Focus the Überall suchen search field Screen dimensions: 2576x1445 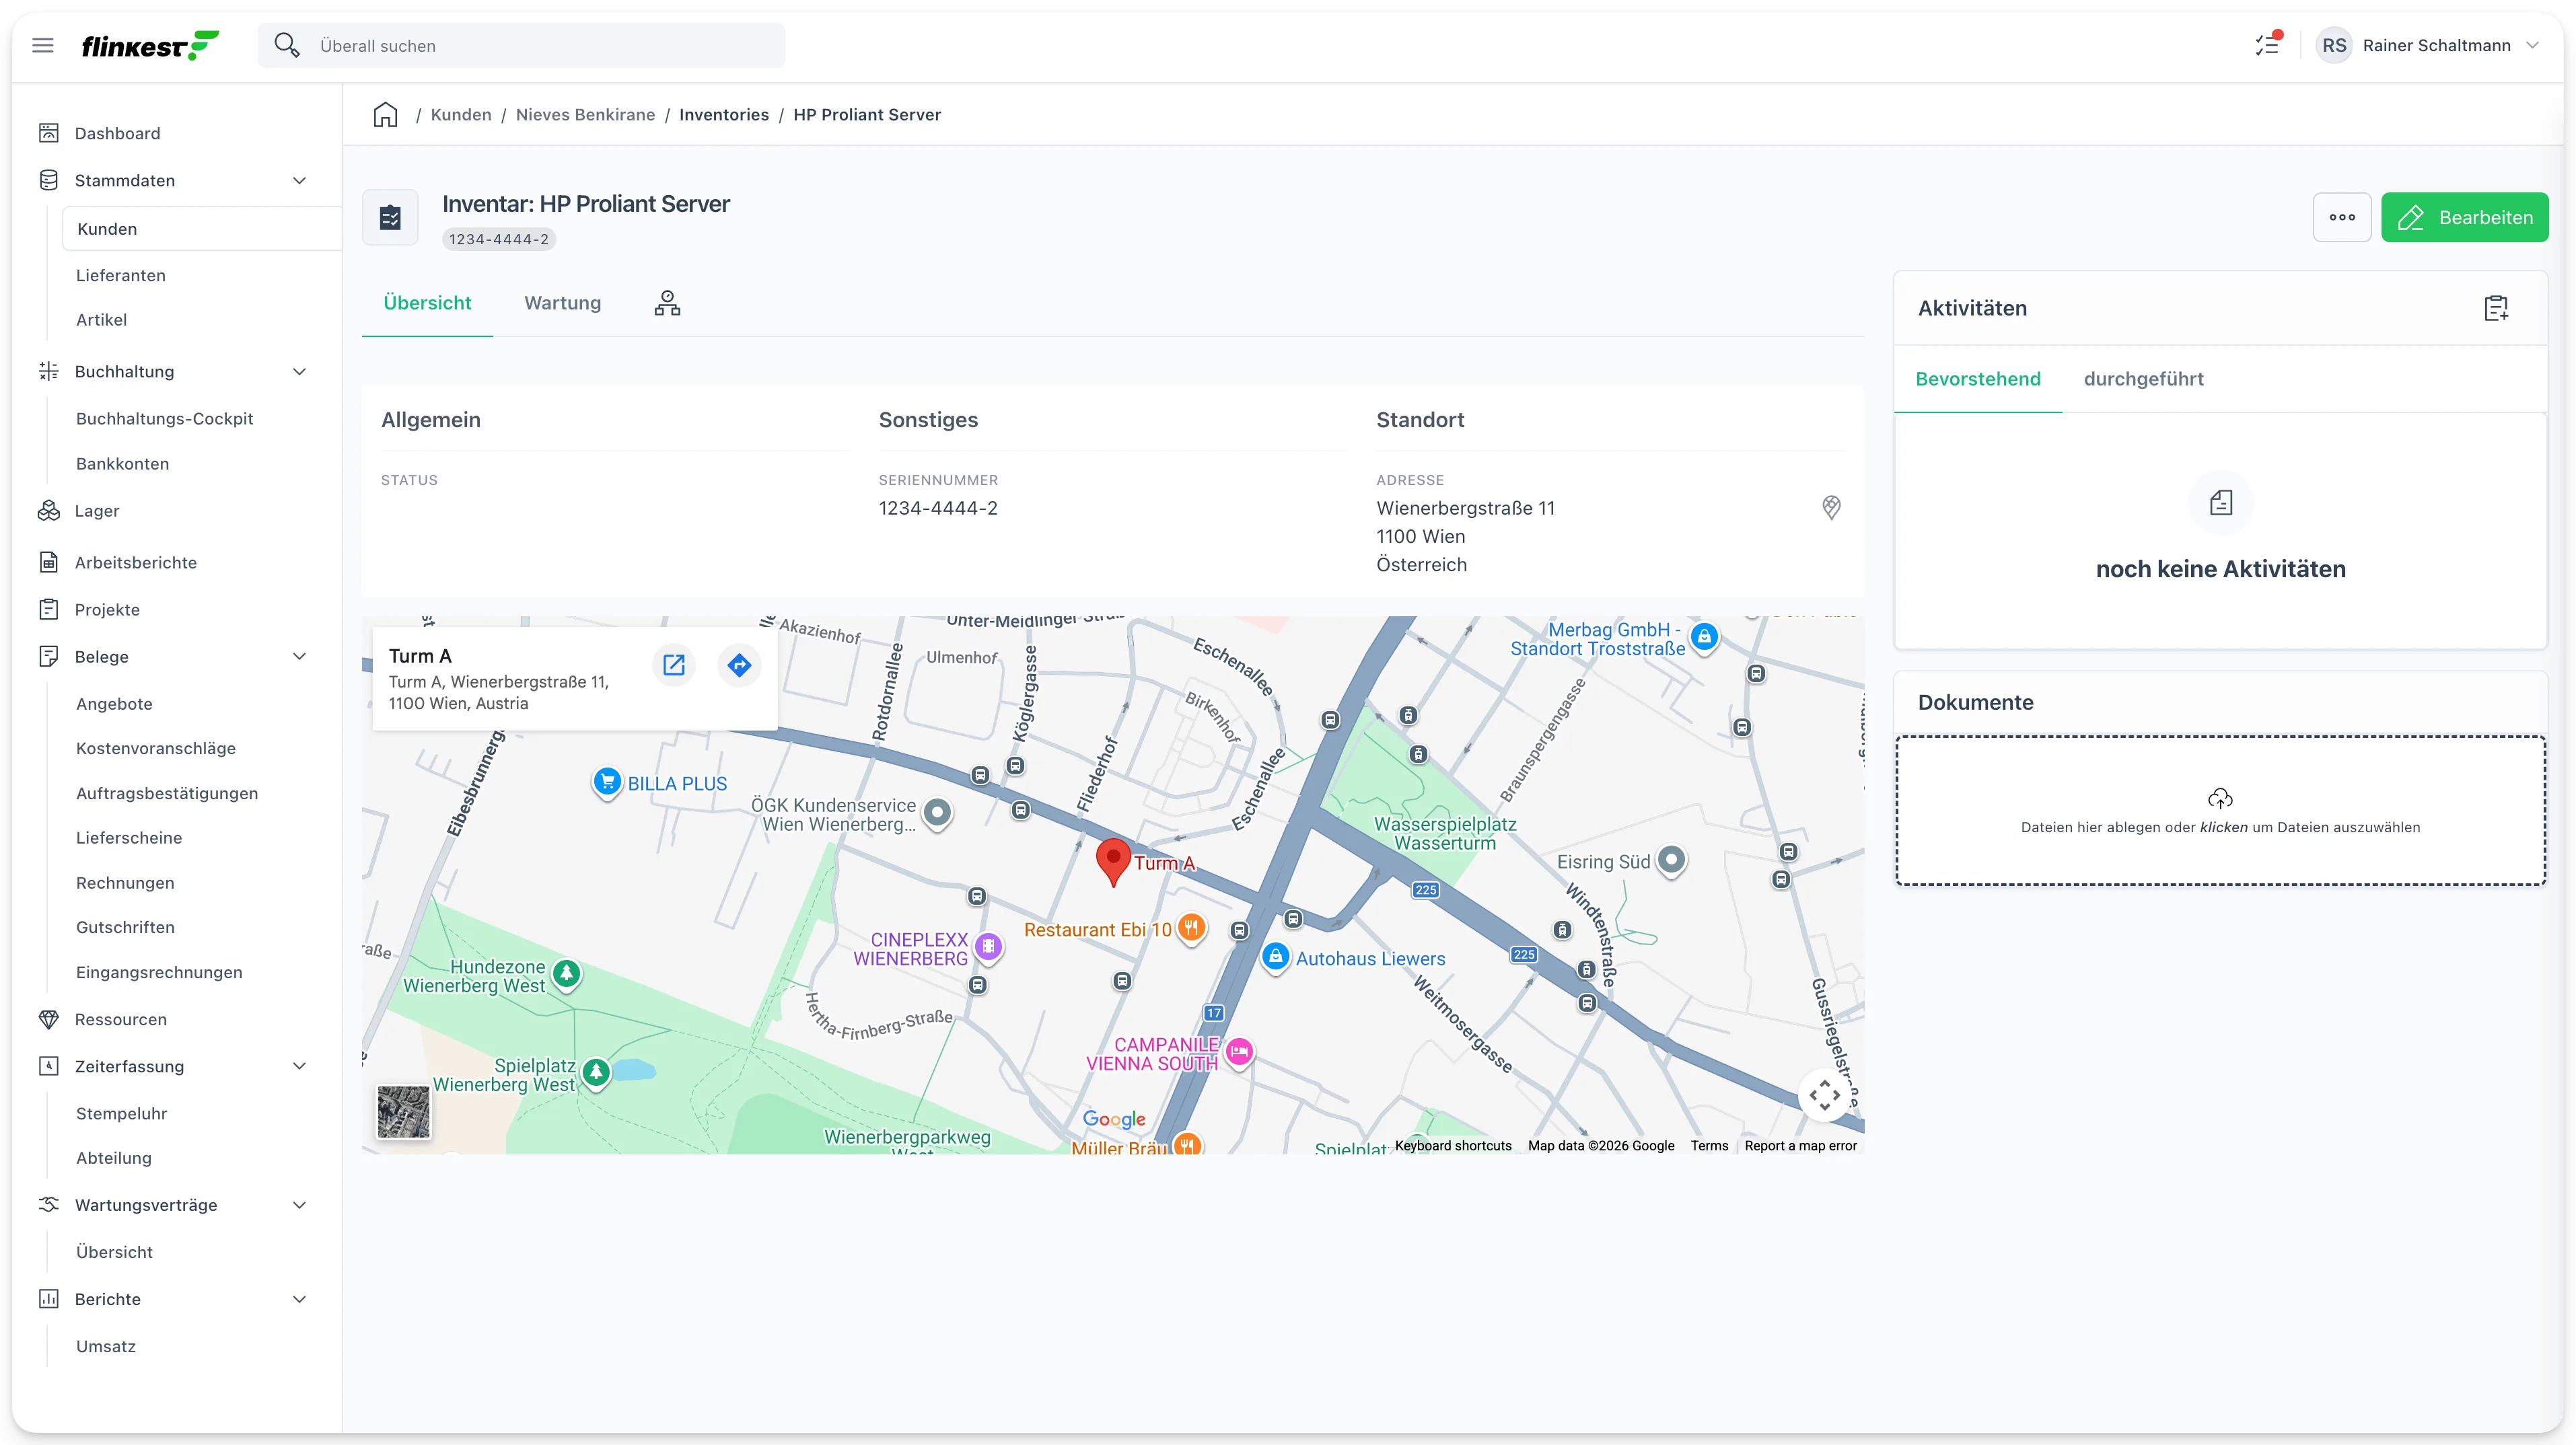click(521, 46)
